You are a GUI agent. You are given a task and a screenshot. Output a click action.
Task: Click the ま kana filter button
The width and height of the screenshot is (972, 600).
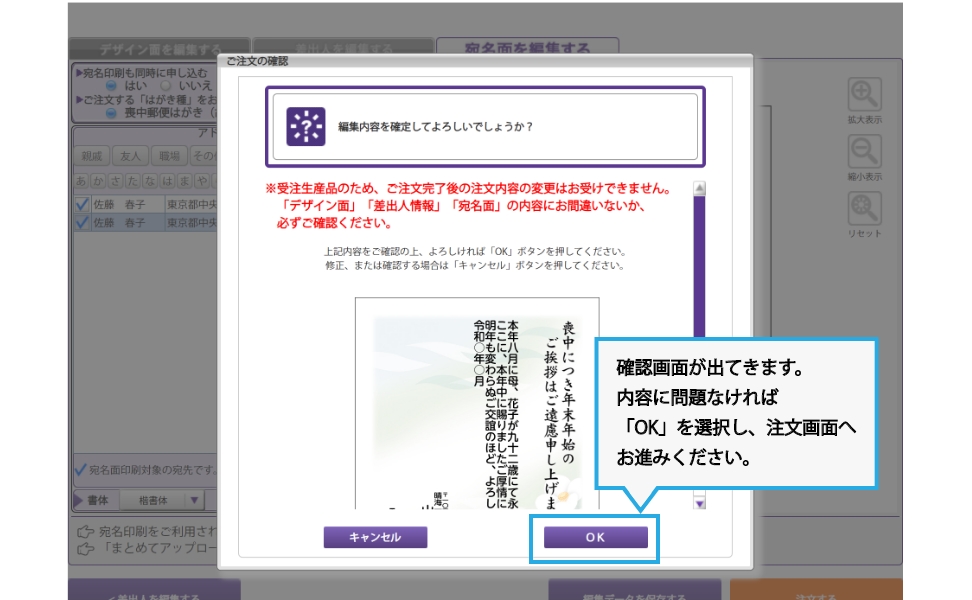(185, 181)
